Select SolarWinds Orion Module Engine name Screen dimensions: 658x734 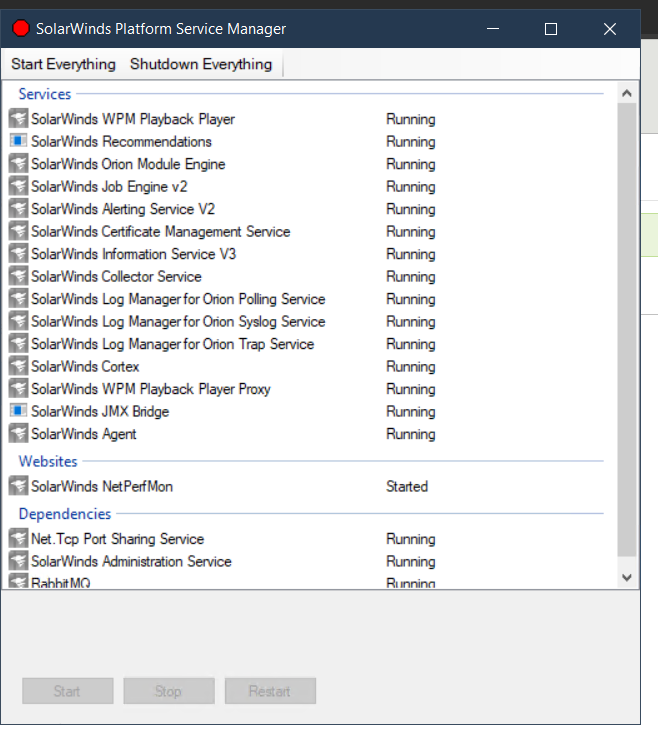[x=128, y=164]
